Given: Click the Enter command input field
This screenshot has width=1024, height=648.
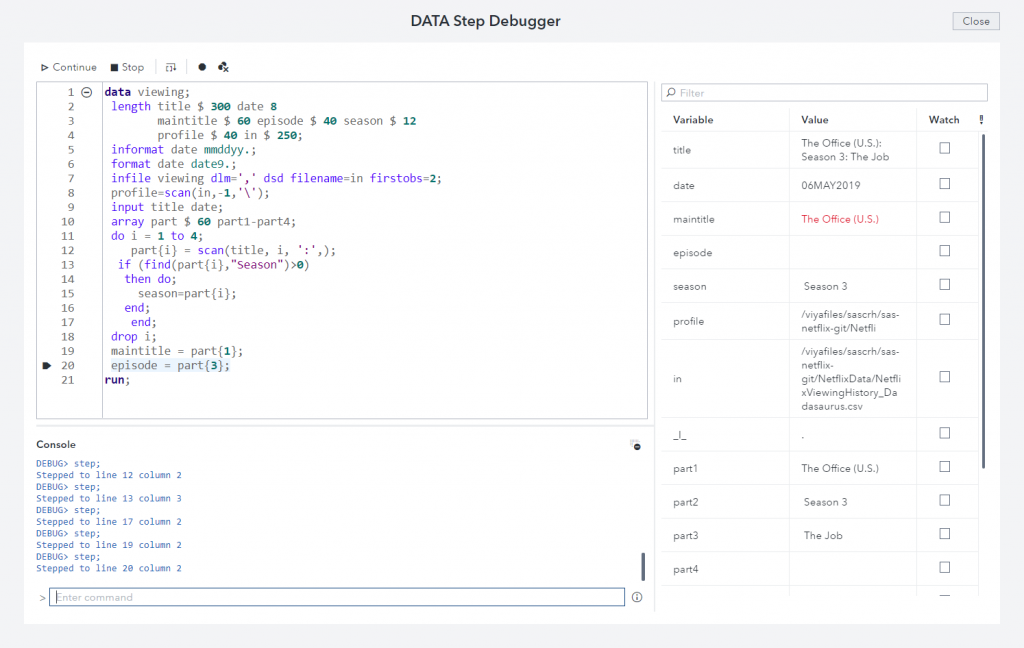Looking at the screenshot, I should (337, 597).
